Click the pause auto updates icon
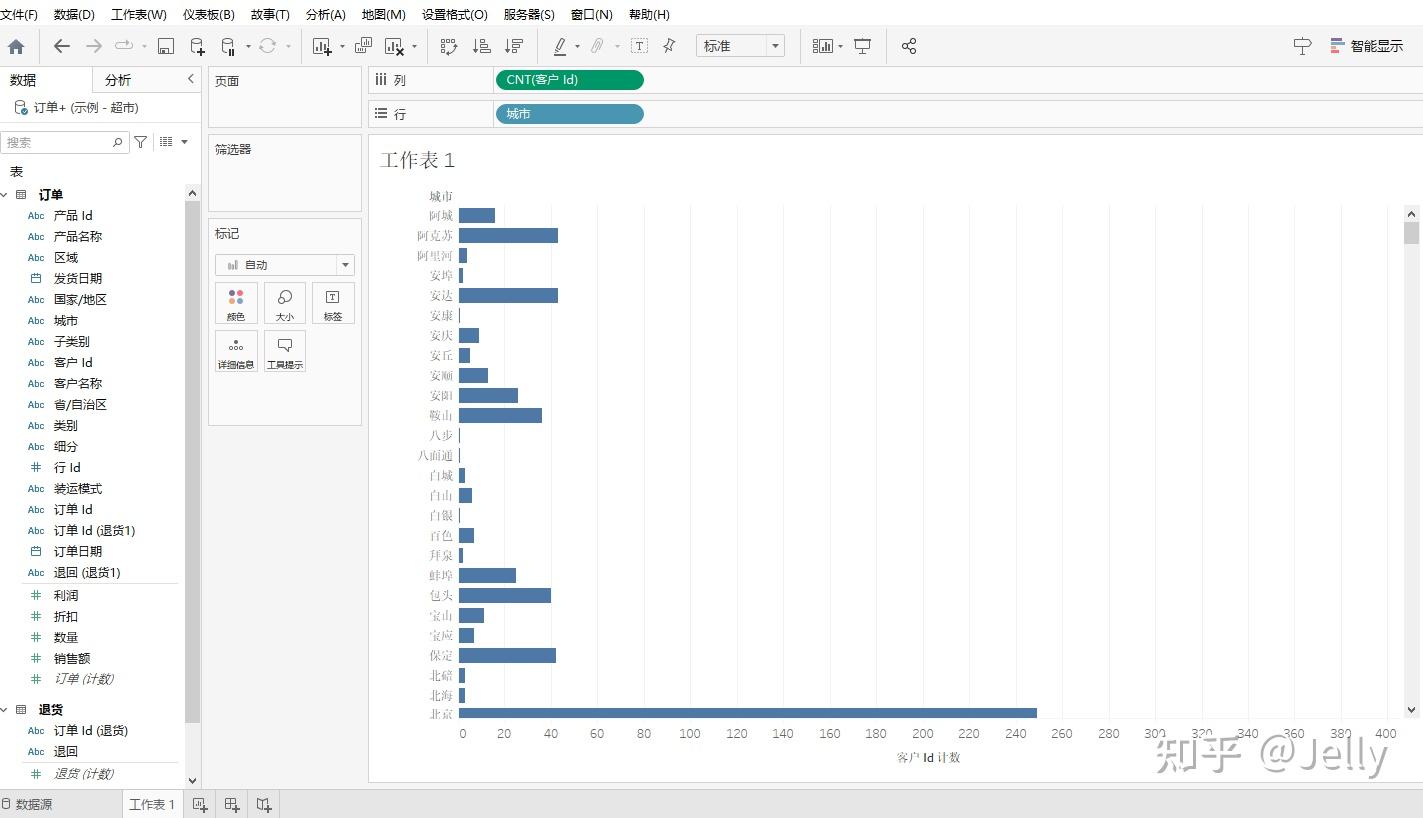 228,46
